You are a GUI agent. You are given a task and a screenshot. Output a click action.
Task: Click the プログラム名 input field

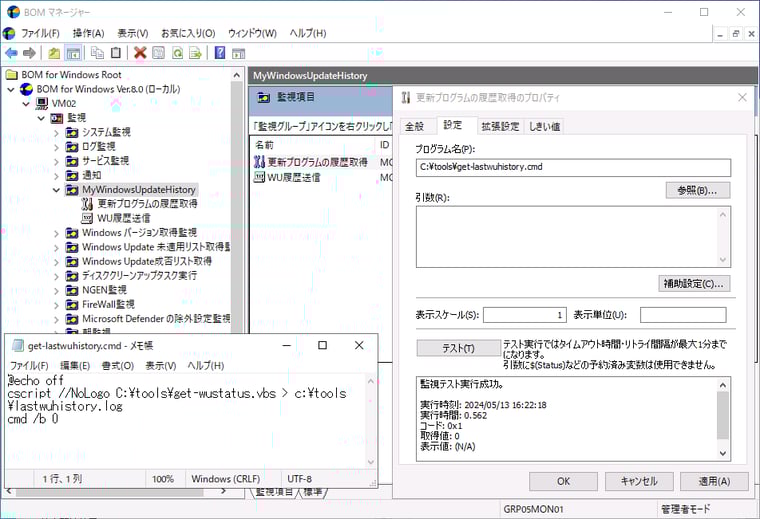click(573, 167)
